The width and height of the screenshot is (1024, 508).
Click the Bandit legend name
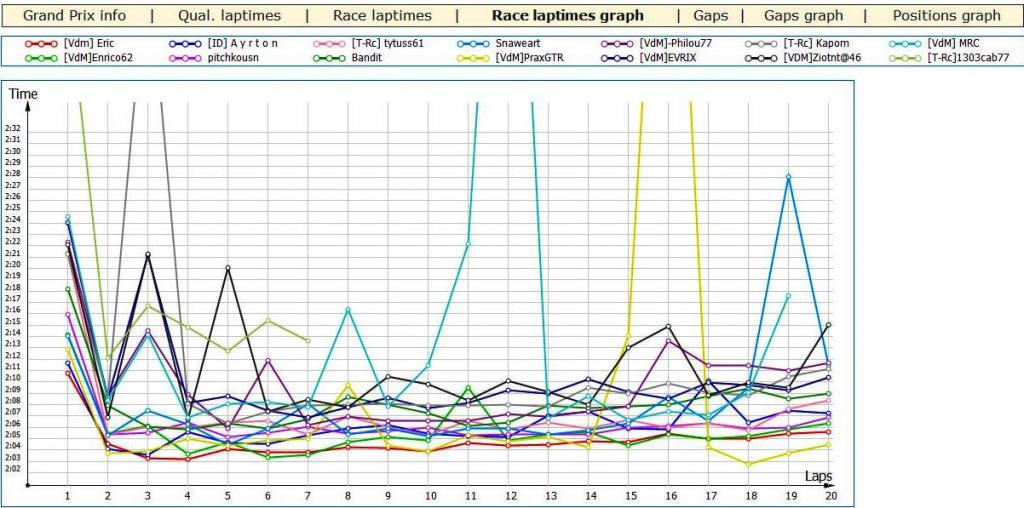[x=366, y=58]
